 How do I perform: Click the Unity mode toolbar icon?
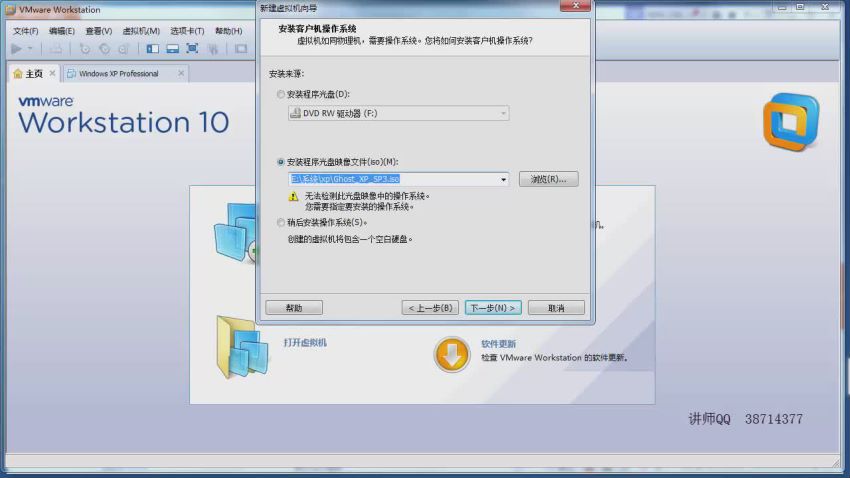pos(213,49)
